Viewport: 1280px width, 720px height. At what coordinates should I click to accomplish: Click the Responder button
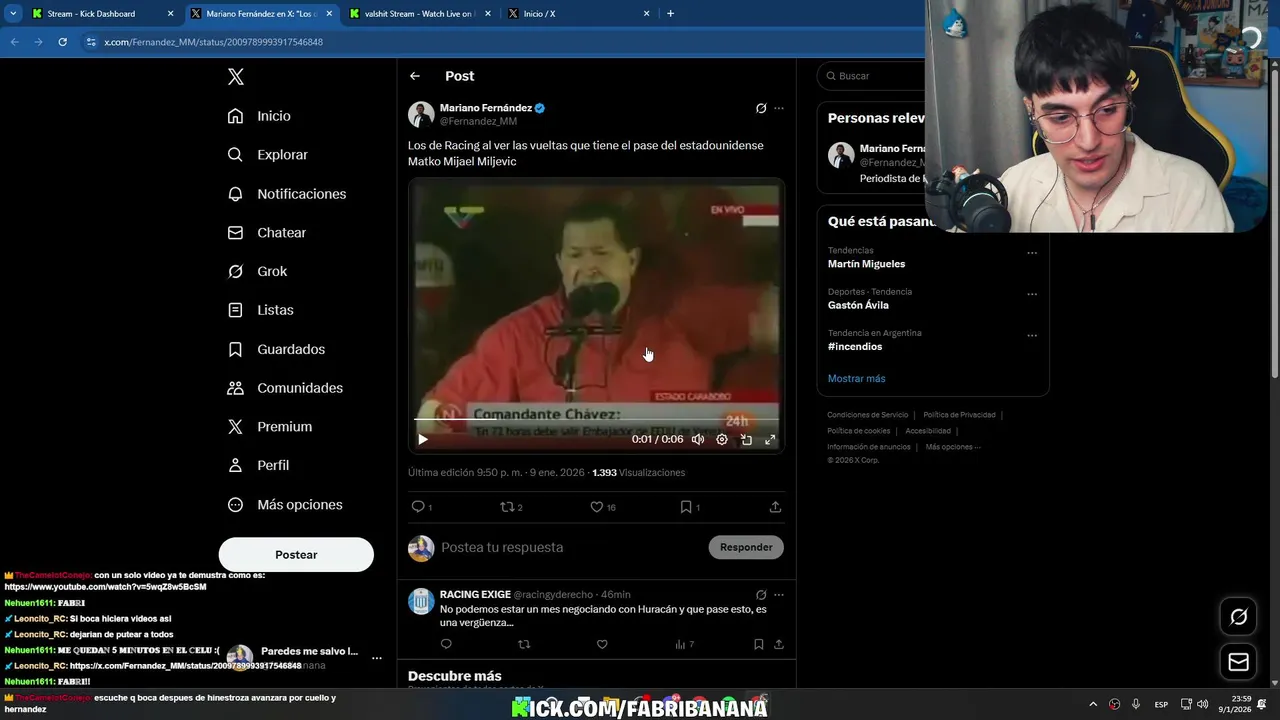[746, 547]
